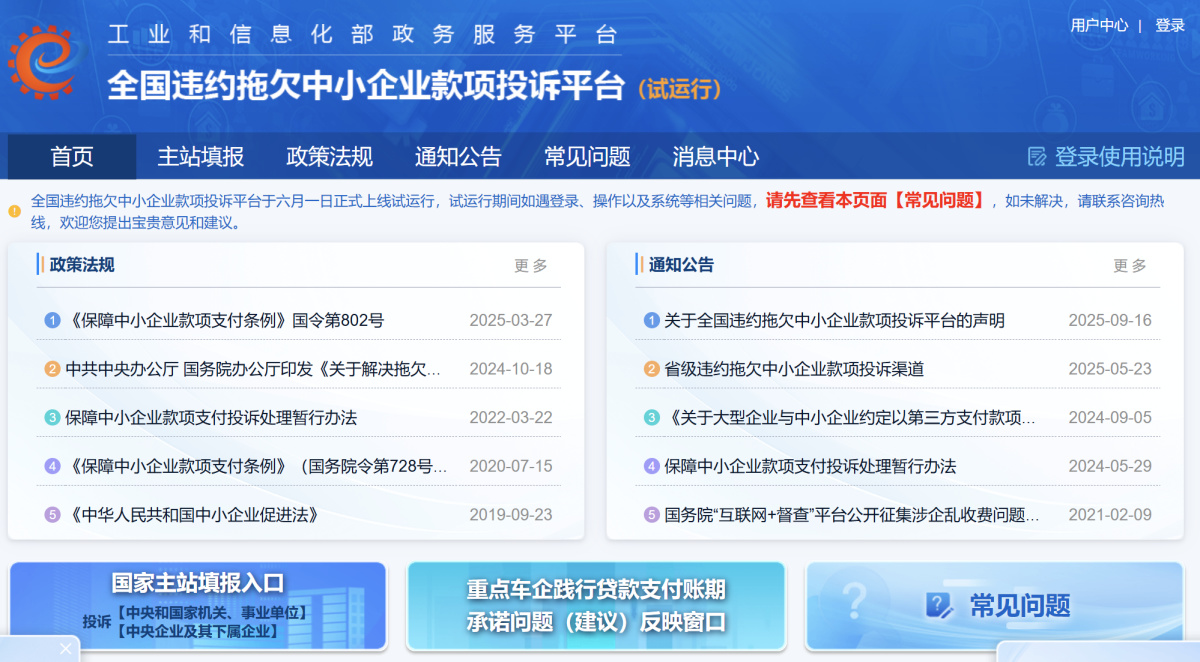
Task: Click the number 1 badge in 政策法规 list
Action: point(53,321)
